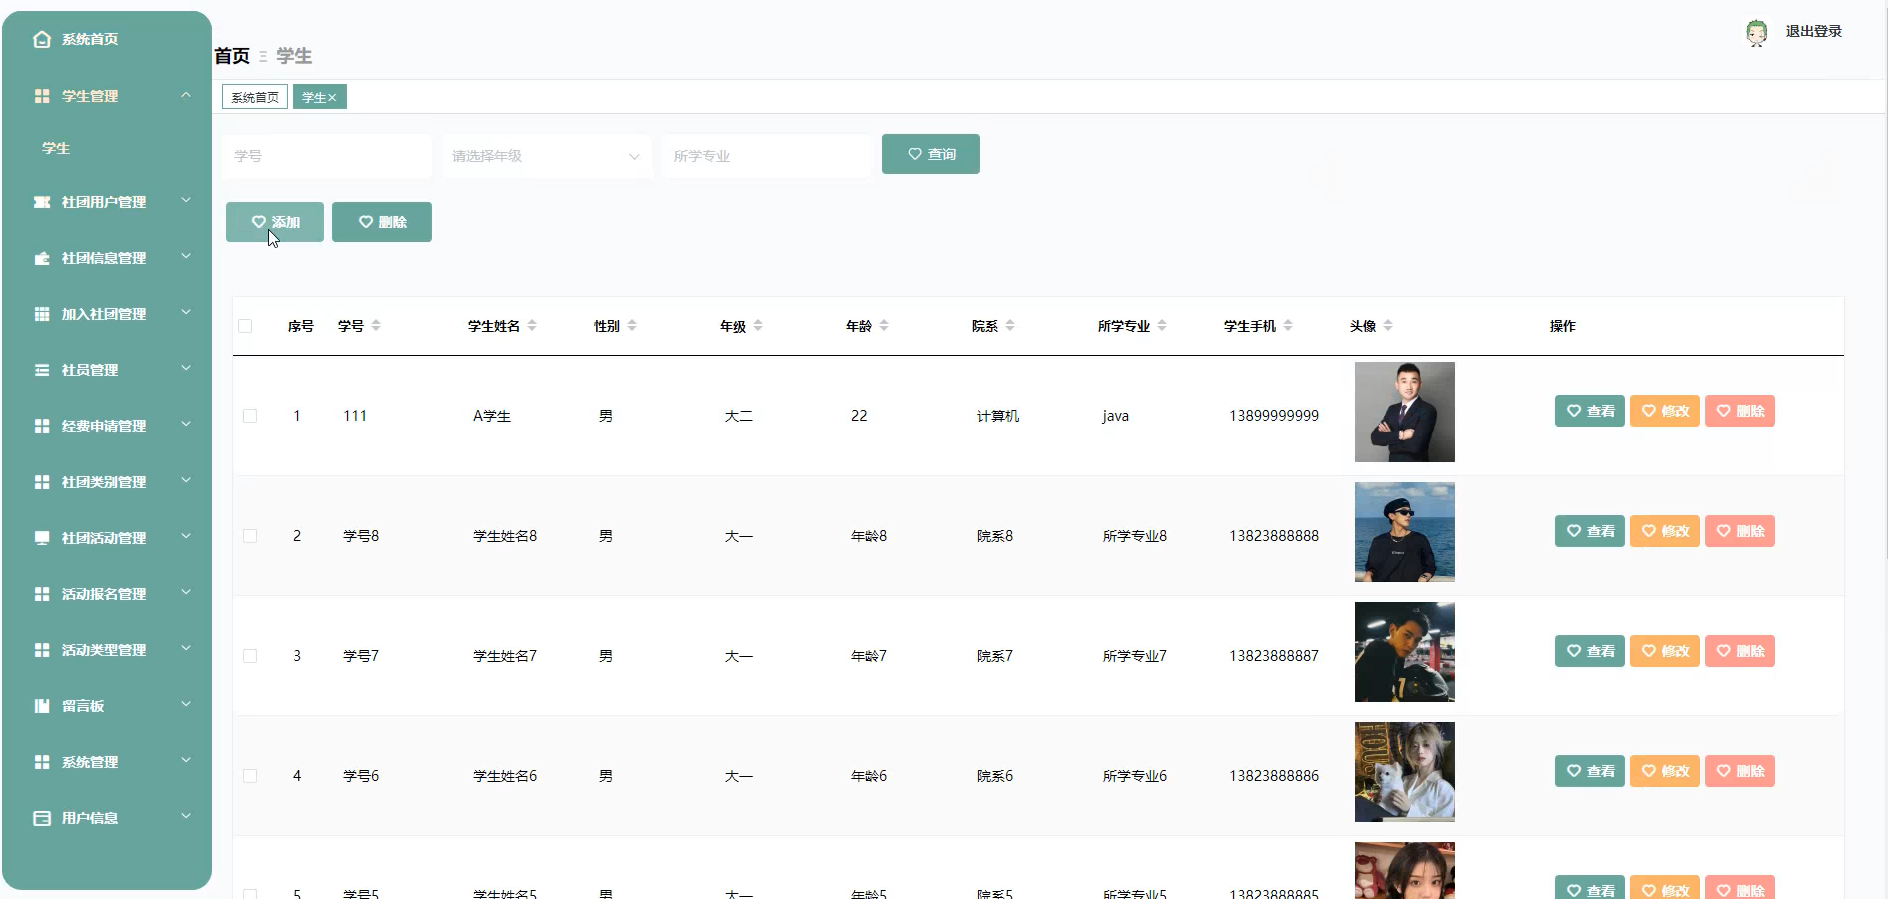This screenshot has height=899, width=1888.
Task: Click the 用户信息 sidebar icon
Action: 42,818
